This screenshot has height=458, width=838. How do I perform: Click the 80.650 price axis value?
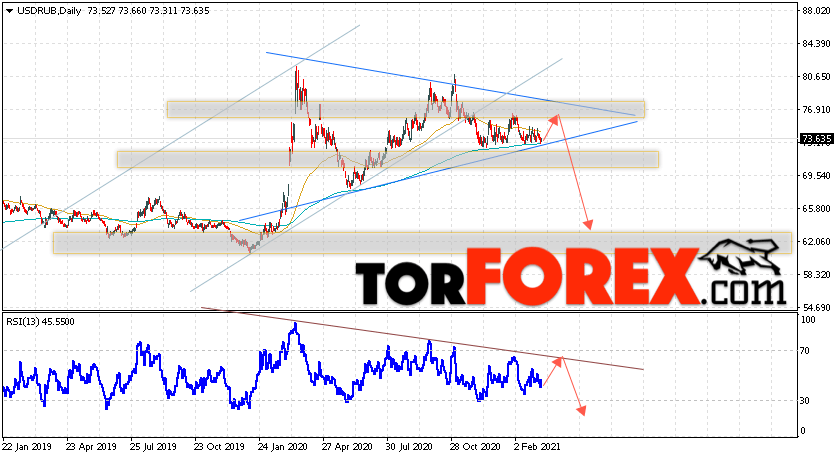point(817,77)
